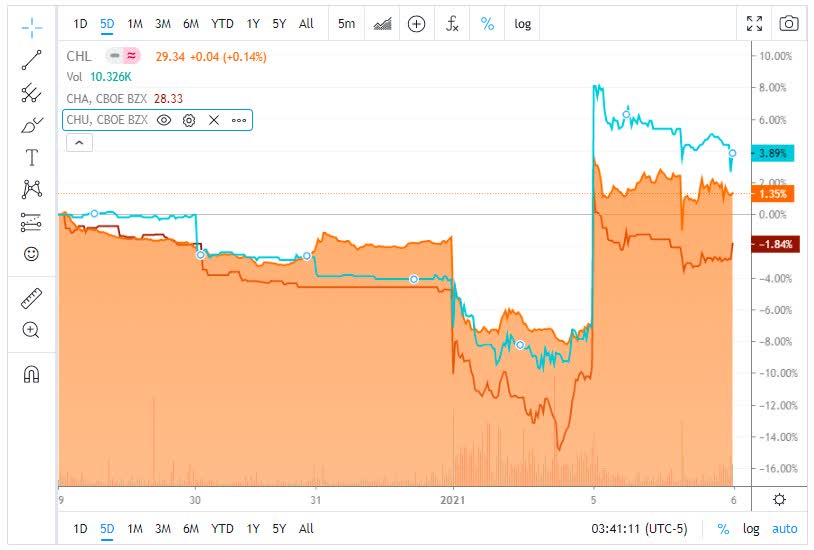Toggle magnet mode on
This screenshot has height=550, width=814.
click(x=31, y=374)
